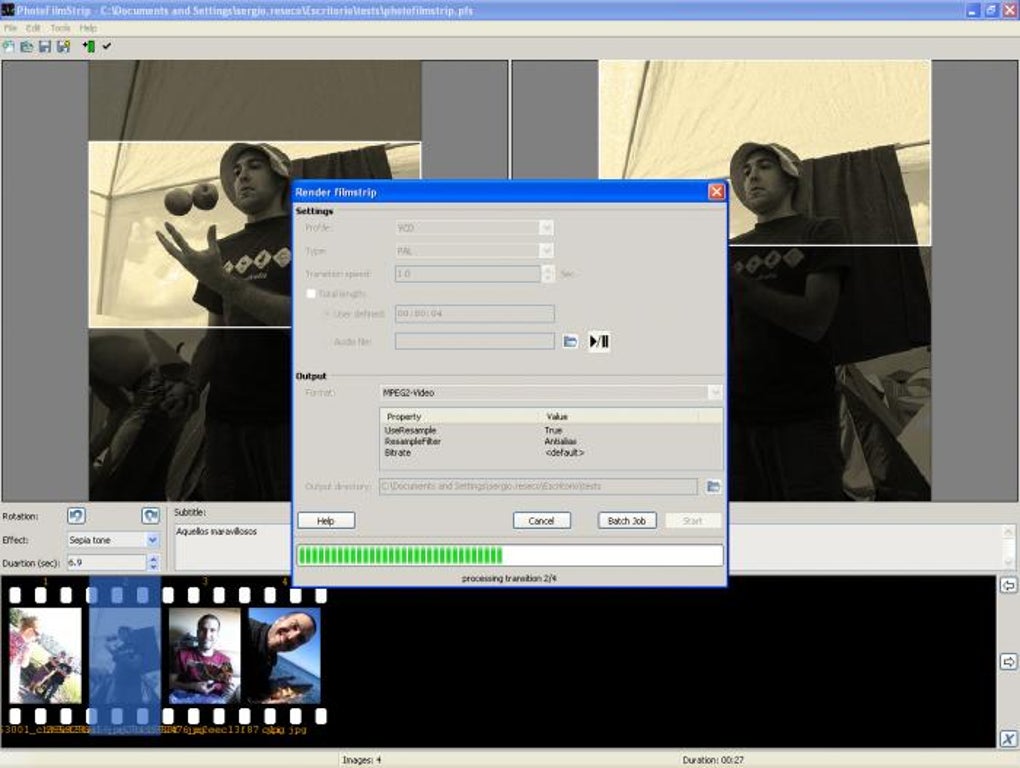The width and height of the screenshot is (1020, 768).
Task: Click the UseResample property row
Action: pyautogui.click(x=551, y=430)
